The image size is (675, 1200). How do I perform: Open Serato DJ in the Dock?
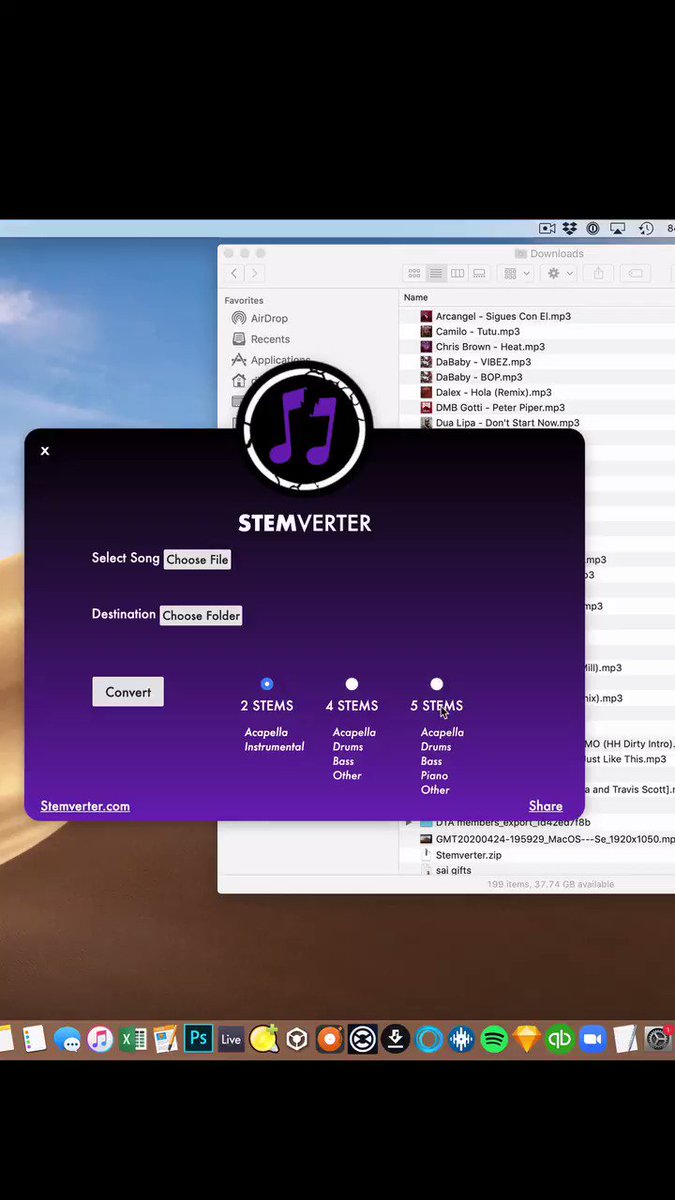363,1039
